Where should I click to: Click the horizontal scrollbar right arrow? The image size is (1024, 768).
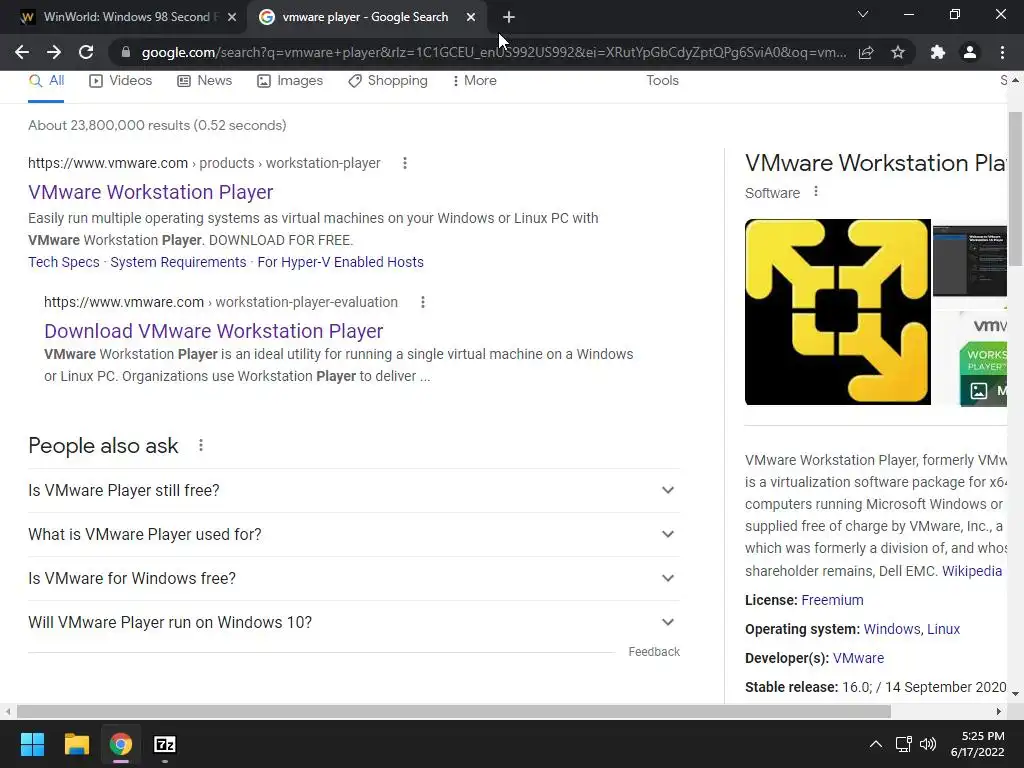pyautogui.click(x=999, y=711)
